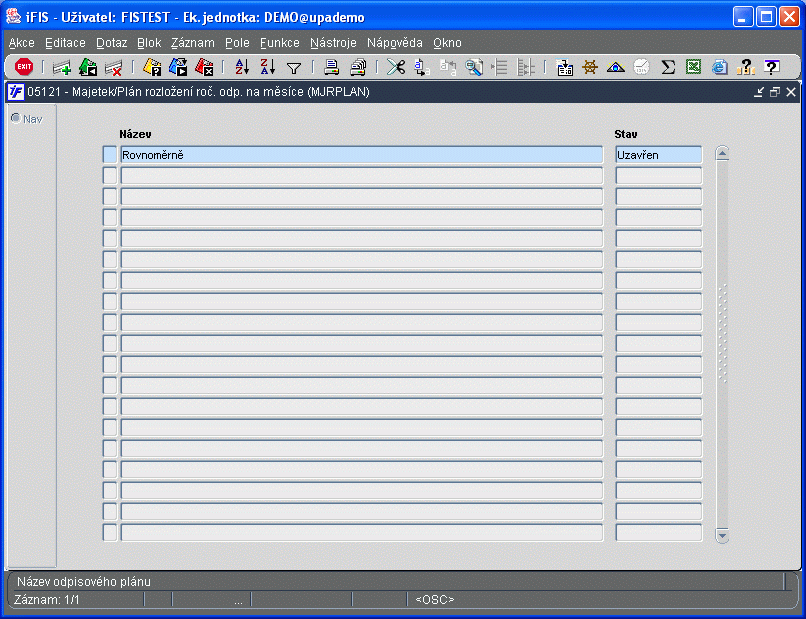
Task: Click the funnel filter icon
Action: pos(294,68)
